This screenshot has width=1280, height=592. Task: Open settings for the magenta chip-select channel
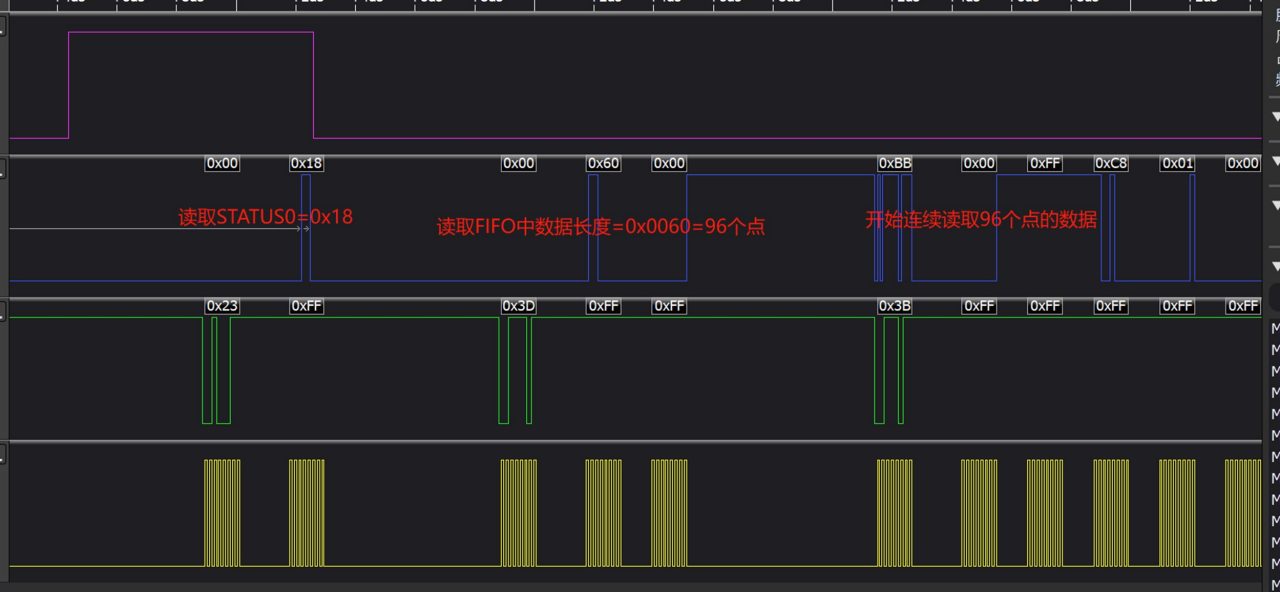pos(5,26)
